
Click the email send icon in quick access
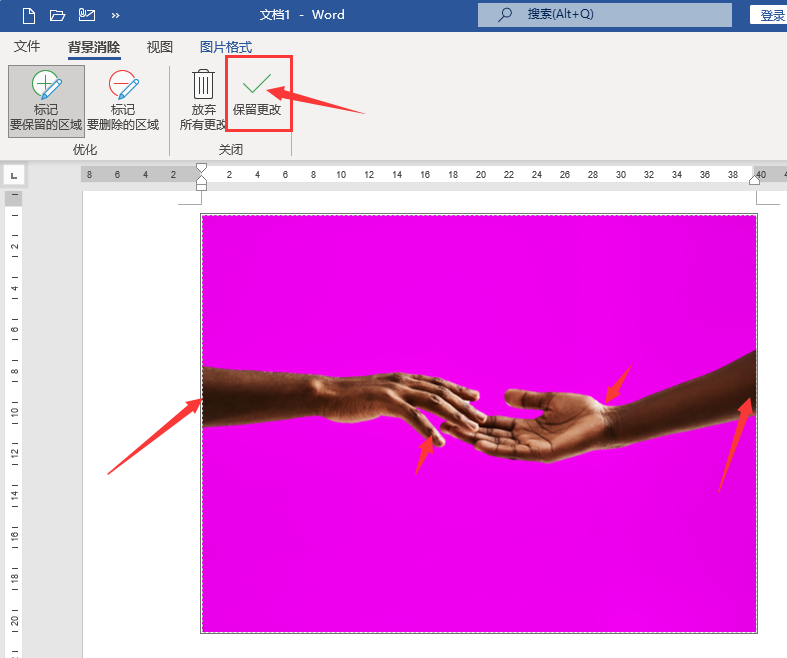tap(87, 15)
